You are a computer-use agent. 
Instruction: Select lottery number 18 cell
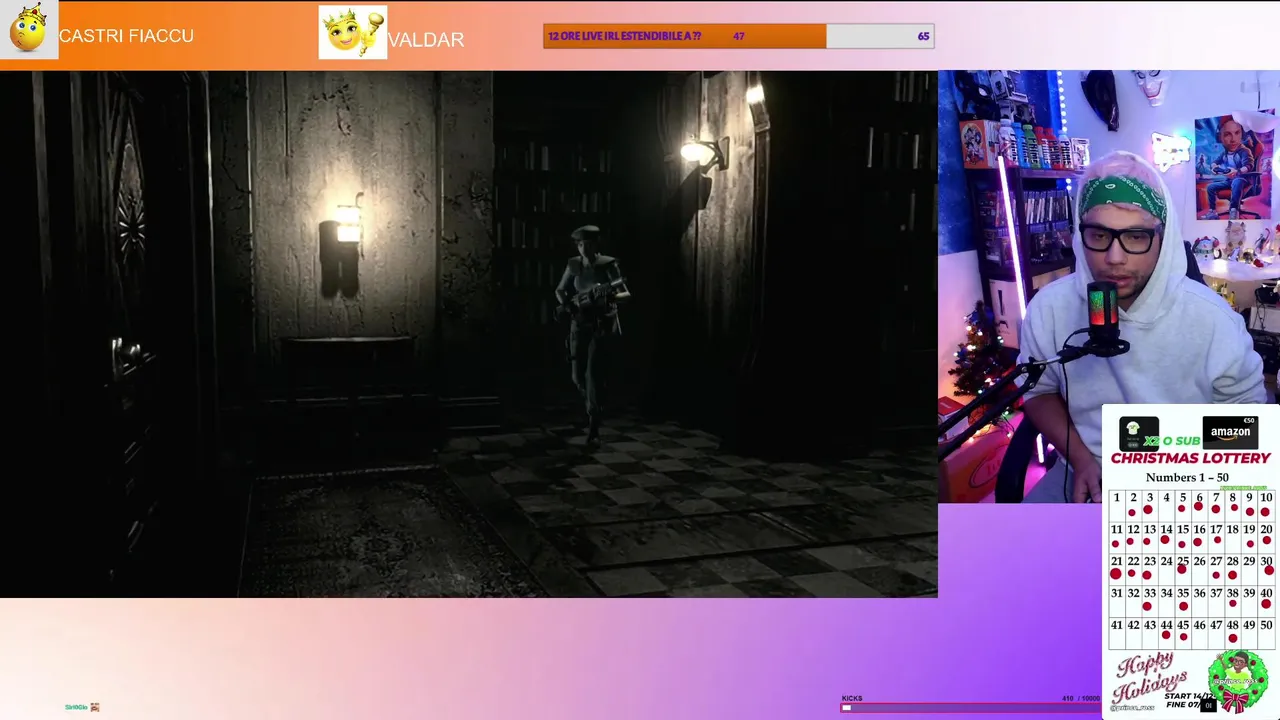click(x=1233, y=537)
